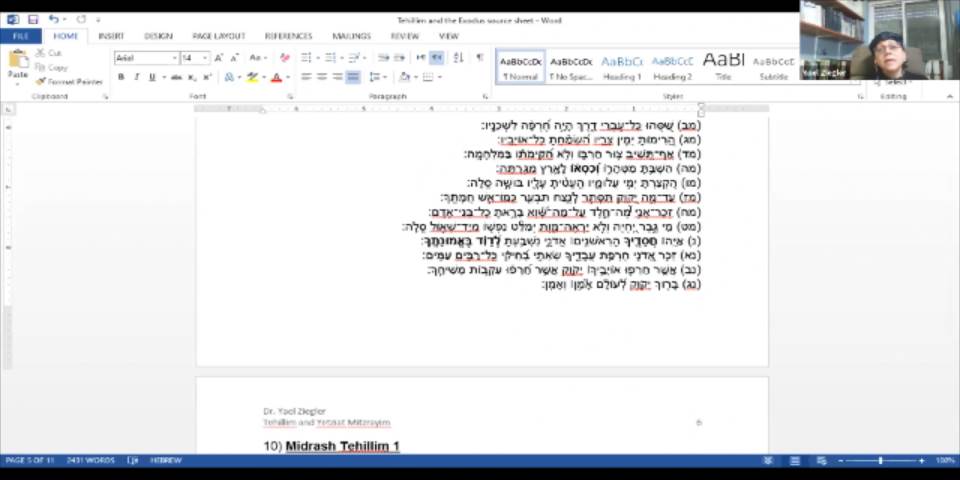Click the Sort paragraph icon
Viewport: 960px width, 480px height.
point(458,58)
